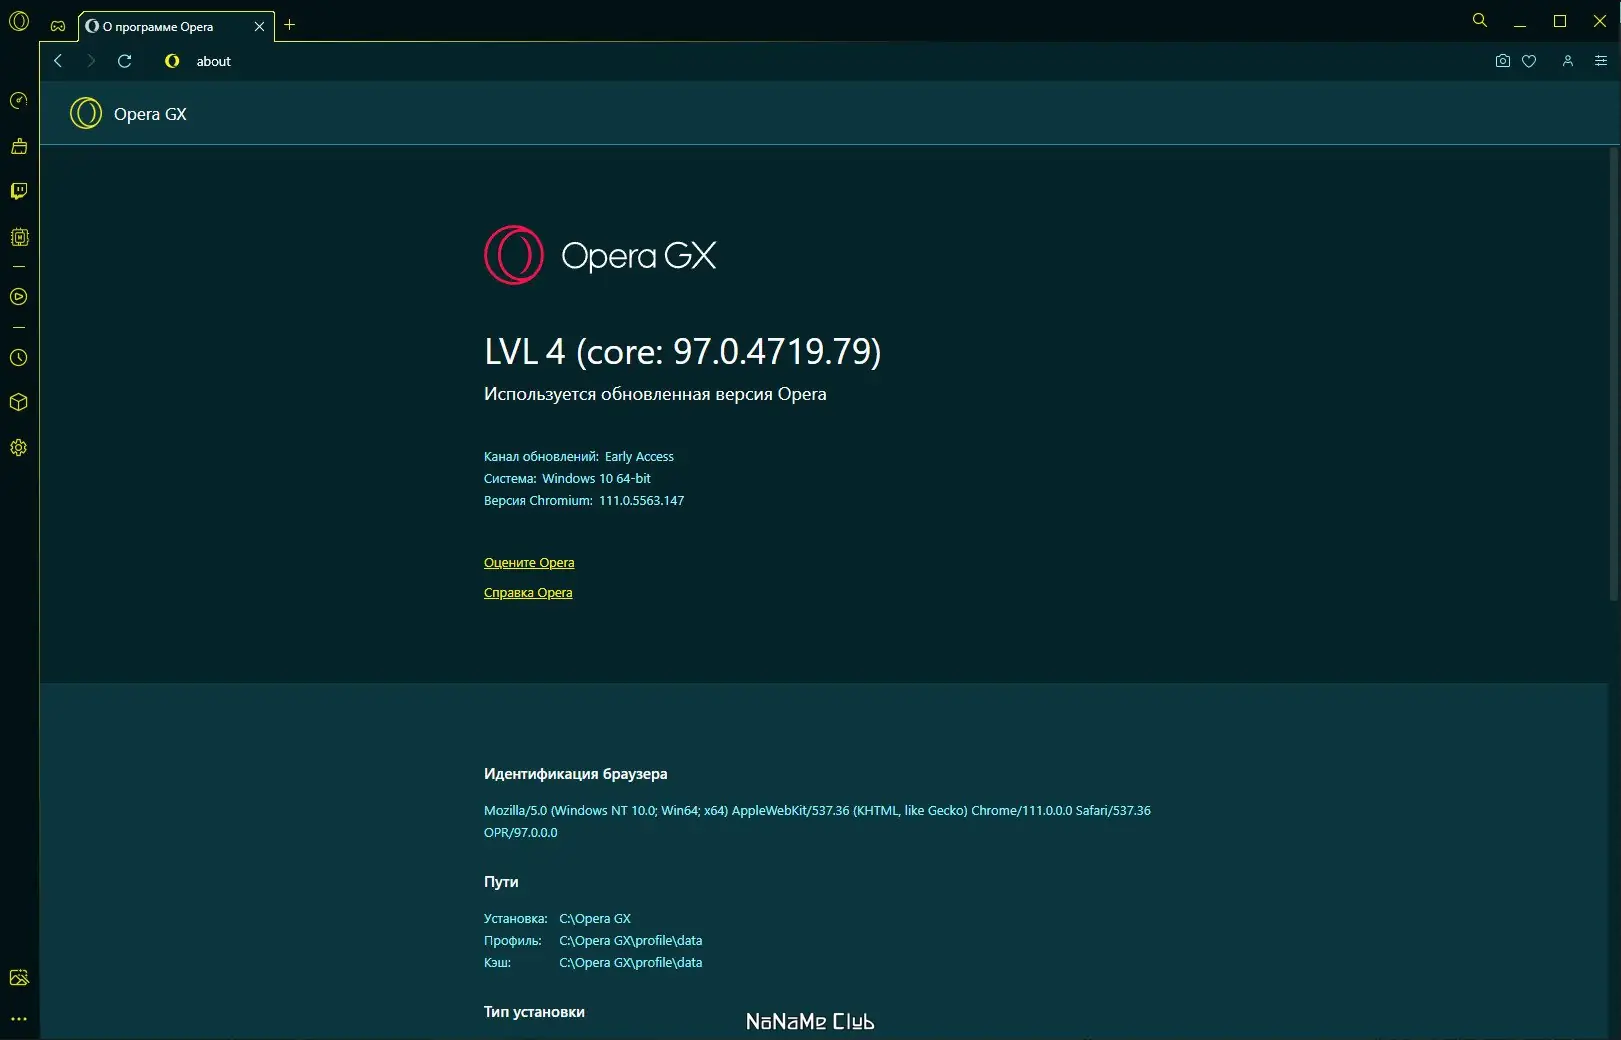Open GX Corner gamepad icon
1621x1040 pixels.
click(58, 26)
